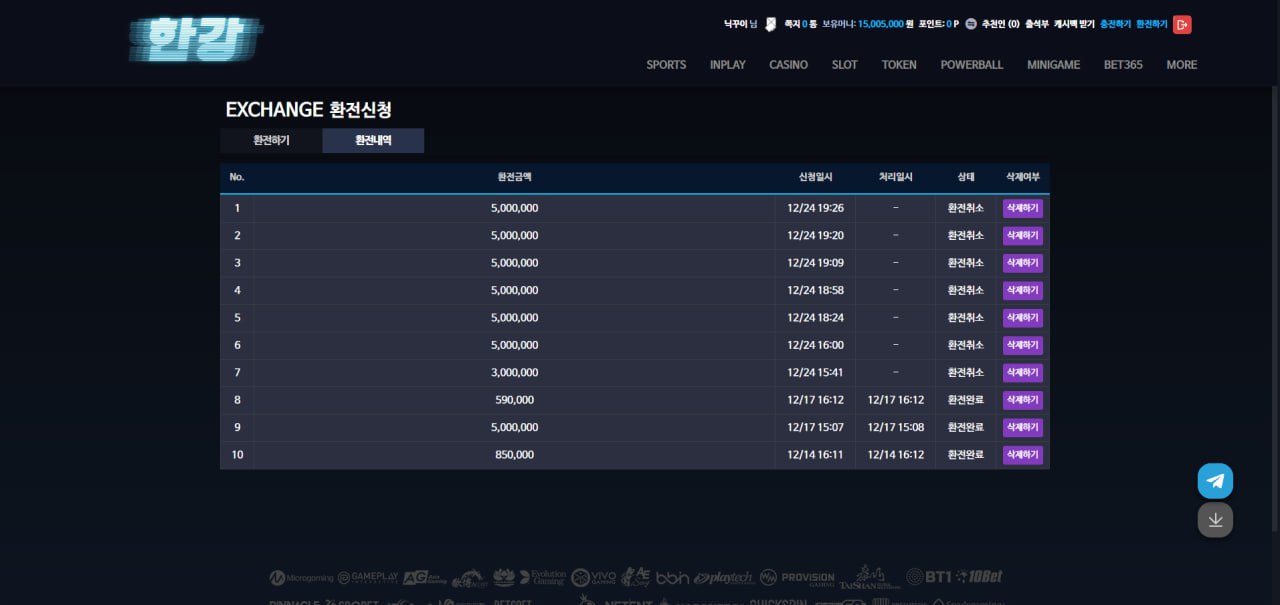Open the POWERBALL menu

point(971,65)
